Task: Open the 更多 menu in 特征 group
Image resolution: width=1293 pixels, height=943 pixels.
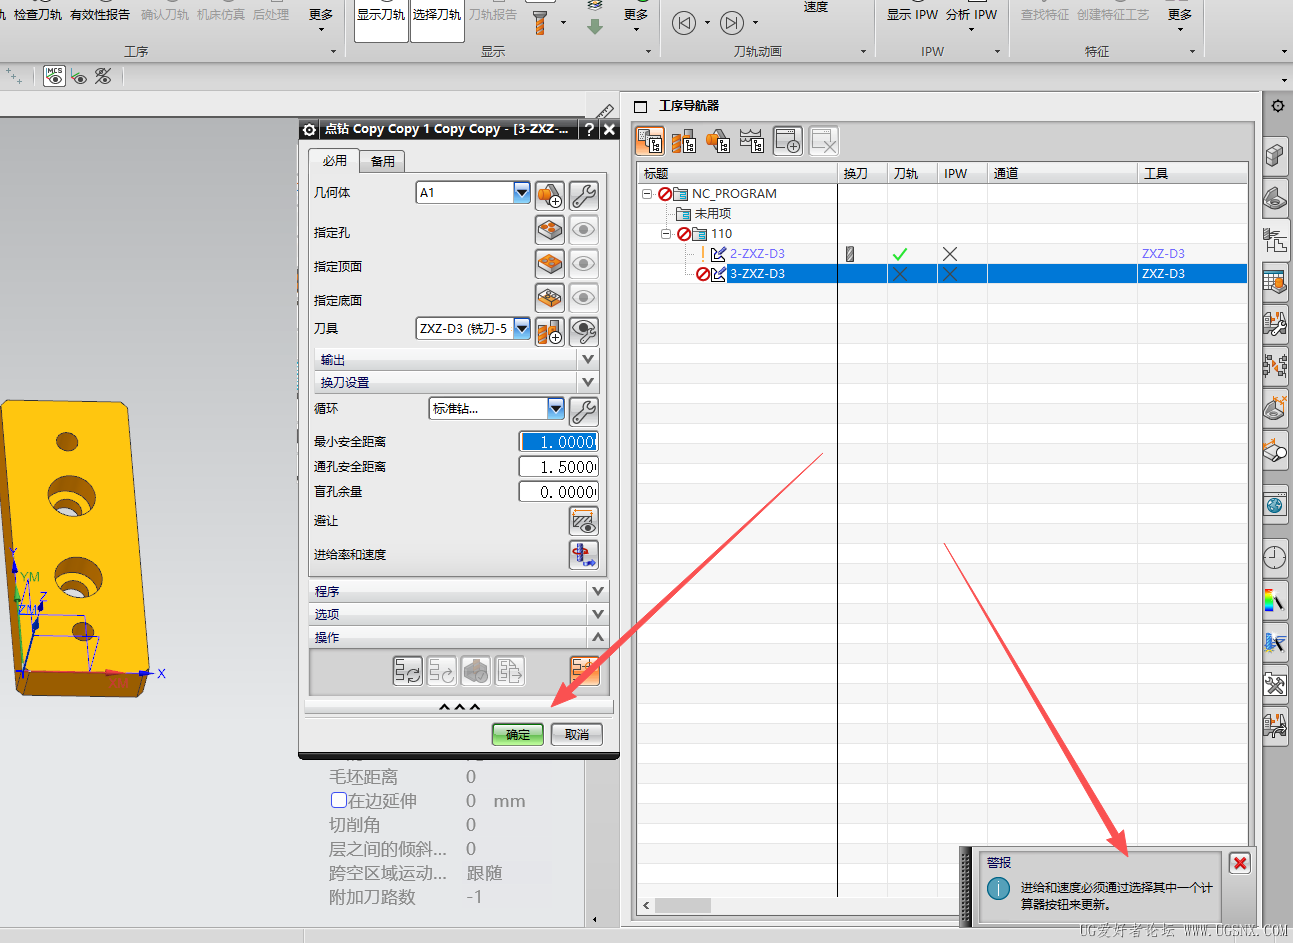Action: coord(1180,18)
